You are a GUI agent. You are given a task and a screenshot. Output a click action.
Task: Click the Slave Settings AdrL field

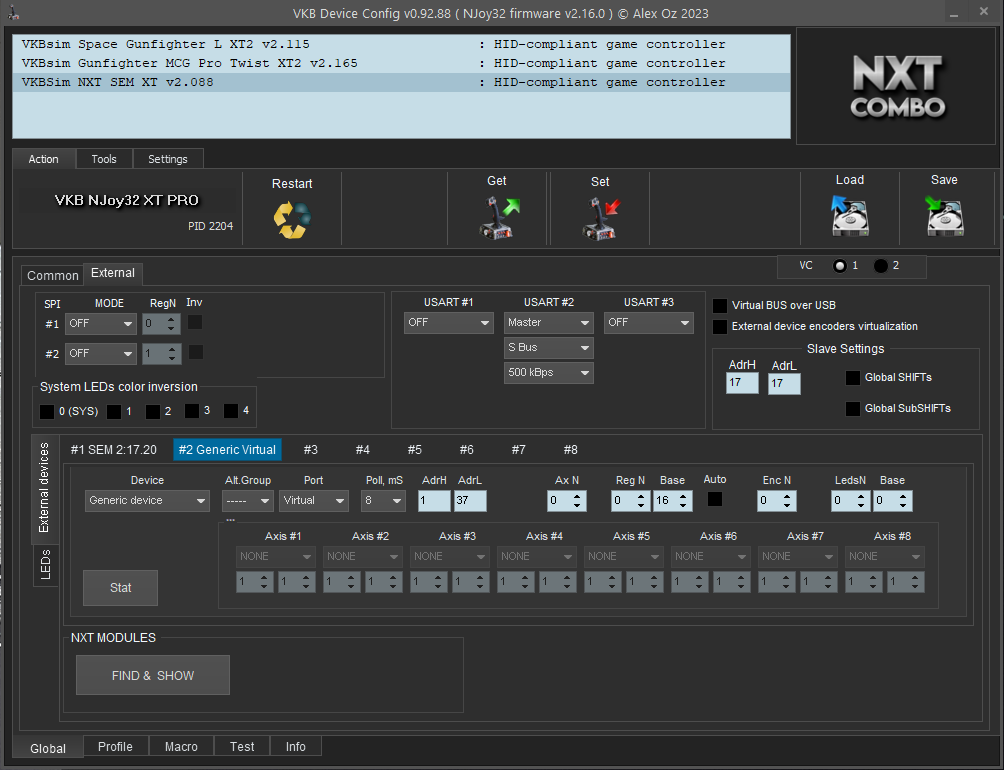coord(784,383)
